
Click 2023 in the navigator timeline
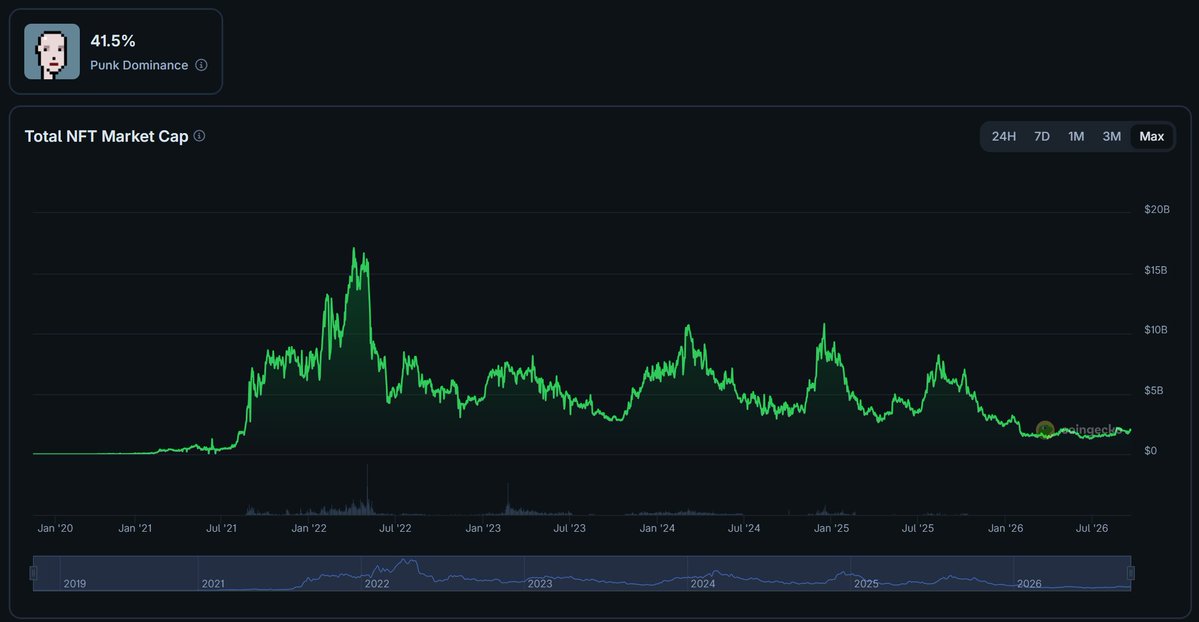click(x=539, y=584)
